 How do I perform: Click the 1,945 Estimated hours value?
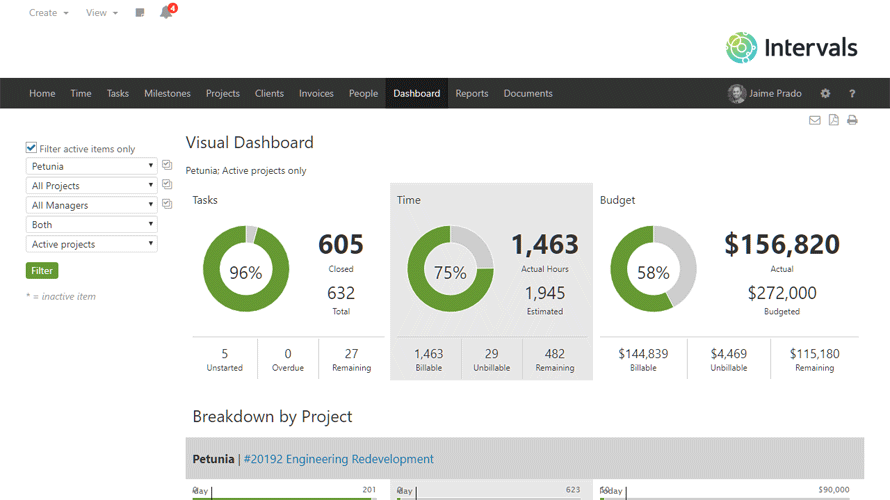(545, 293)
